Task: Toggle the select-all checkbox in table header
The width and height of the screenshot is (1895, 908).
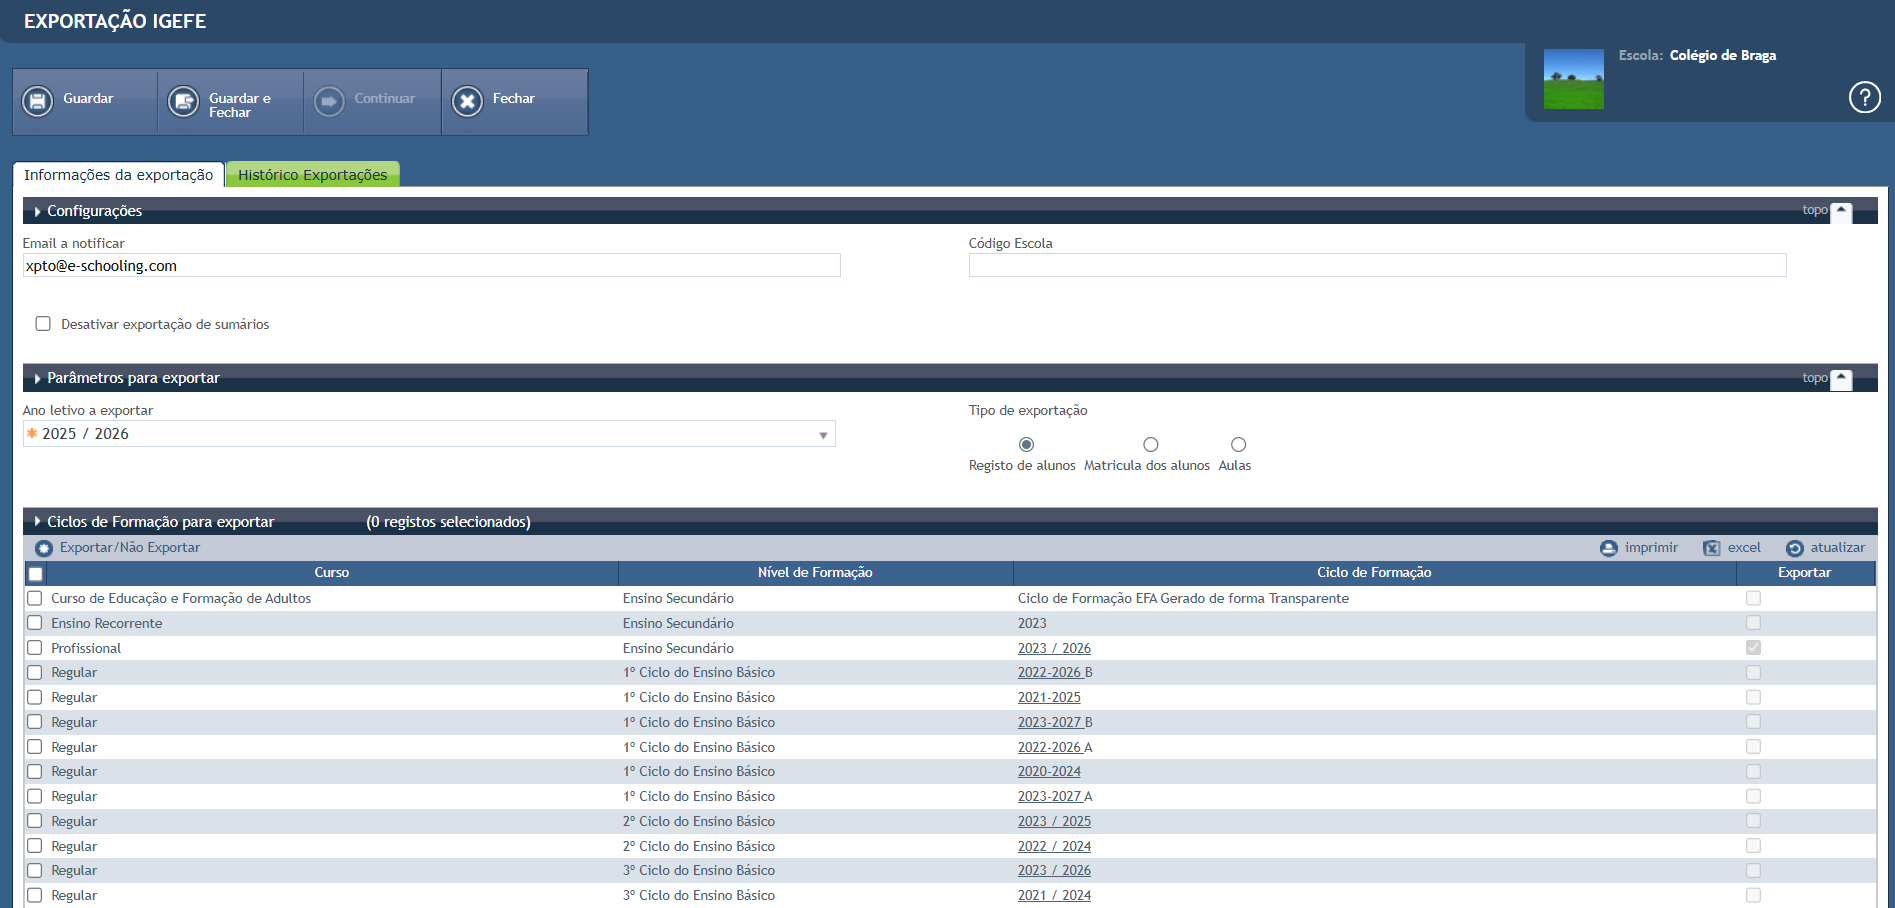Action: (36, 574)
